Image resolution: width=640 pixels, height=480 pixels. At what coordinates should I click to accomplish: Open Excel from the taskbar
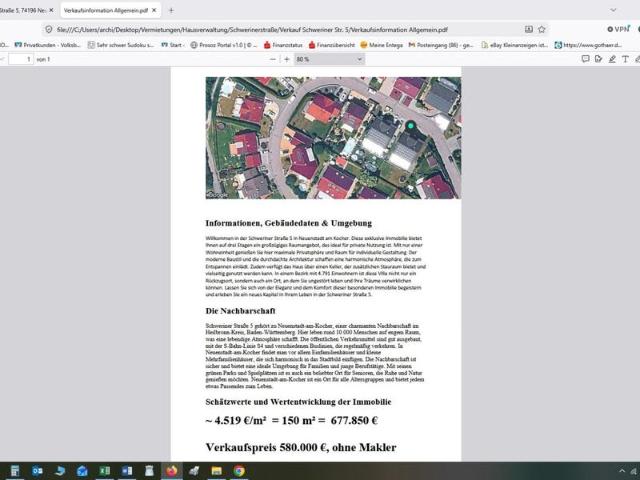tap(104, 471)
